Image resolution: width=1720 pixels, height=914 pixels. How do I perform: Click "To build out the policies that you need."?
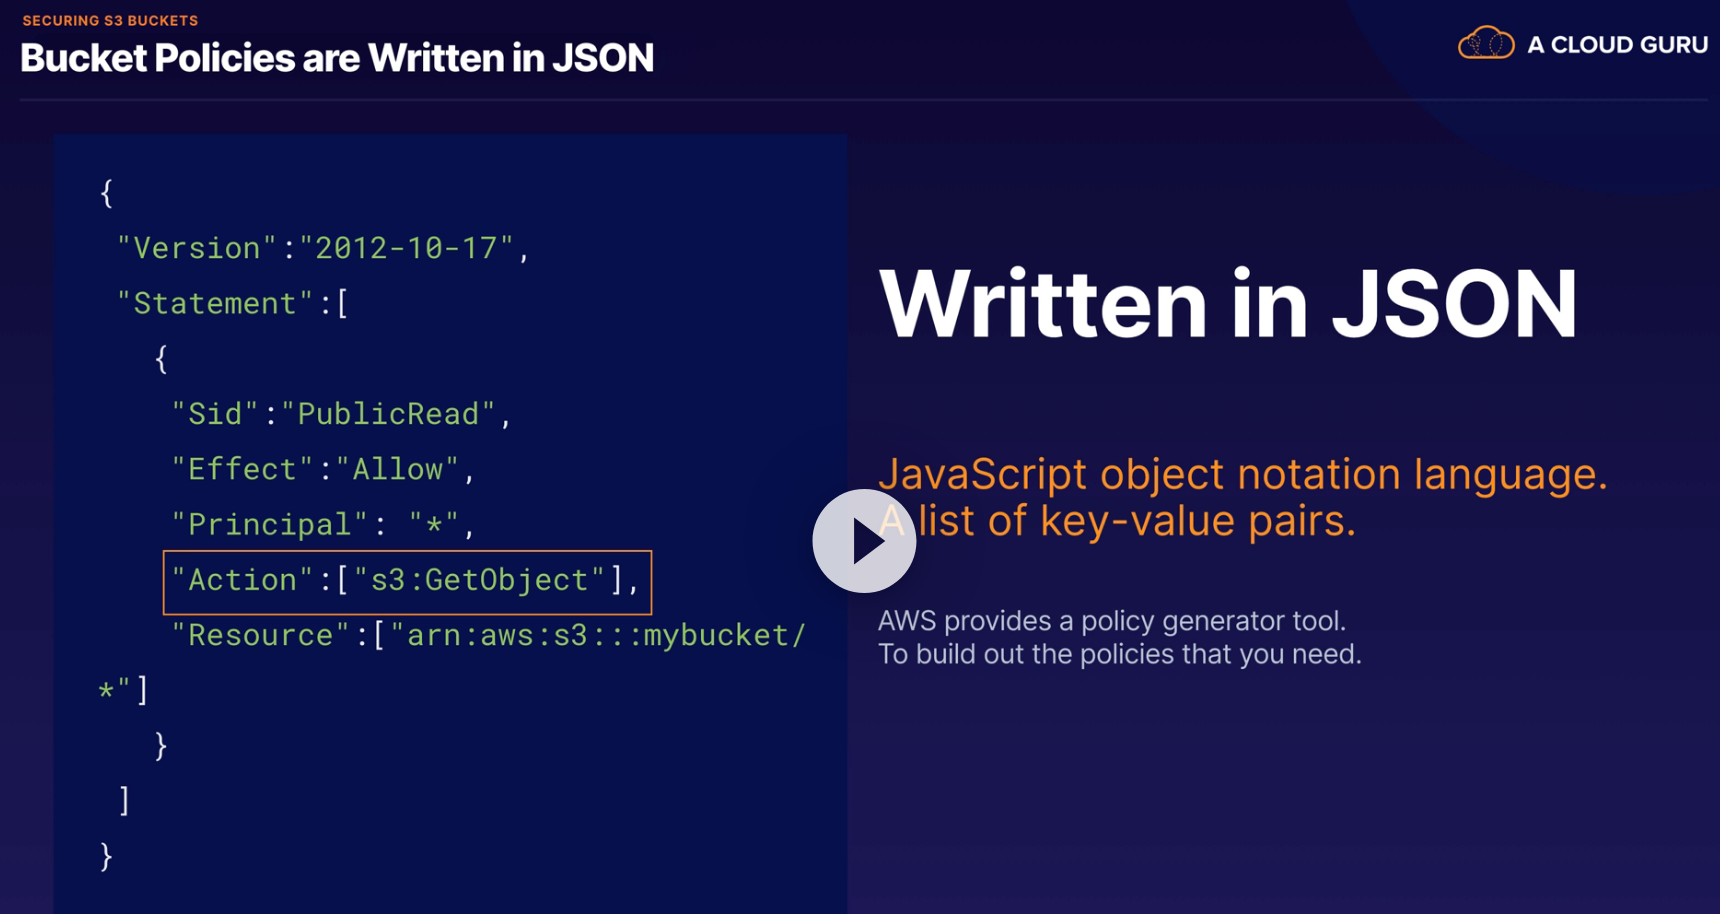pyautogui.click(x=1120, y=655)
